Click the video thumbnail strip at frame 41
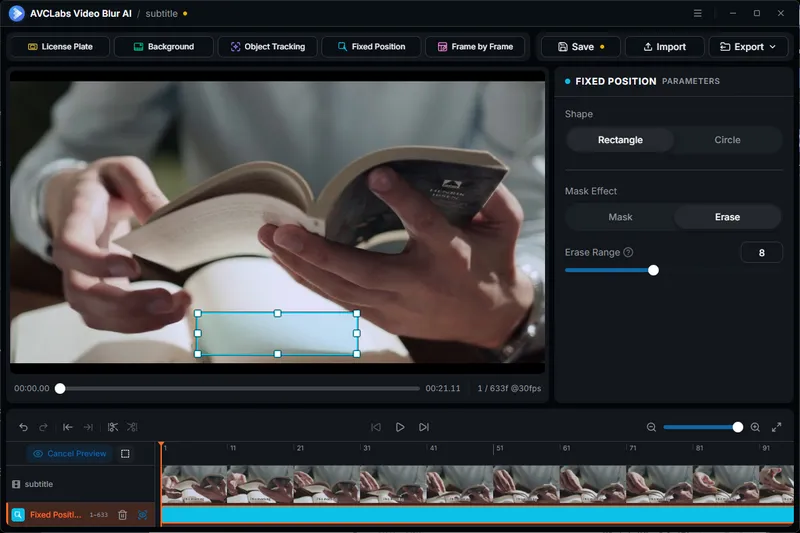The image size is (800, 533). tap(459, 484)
